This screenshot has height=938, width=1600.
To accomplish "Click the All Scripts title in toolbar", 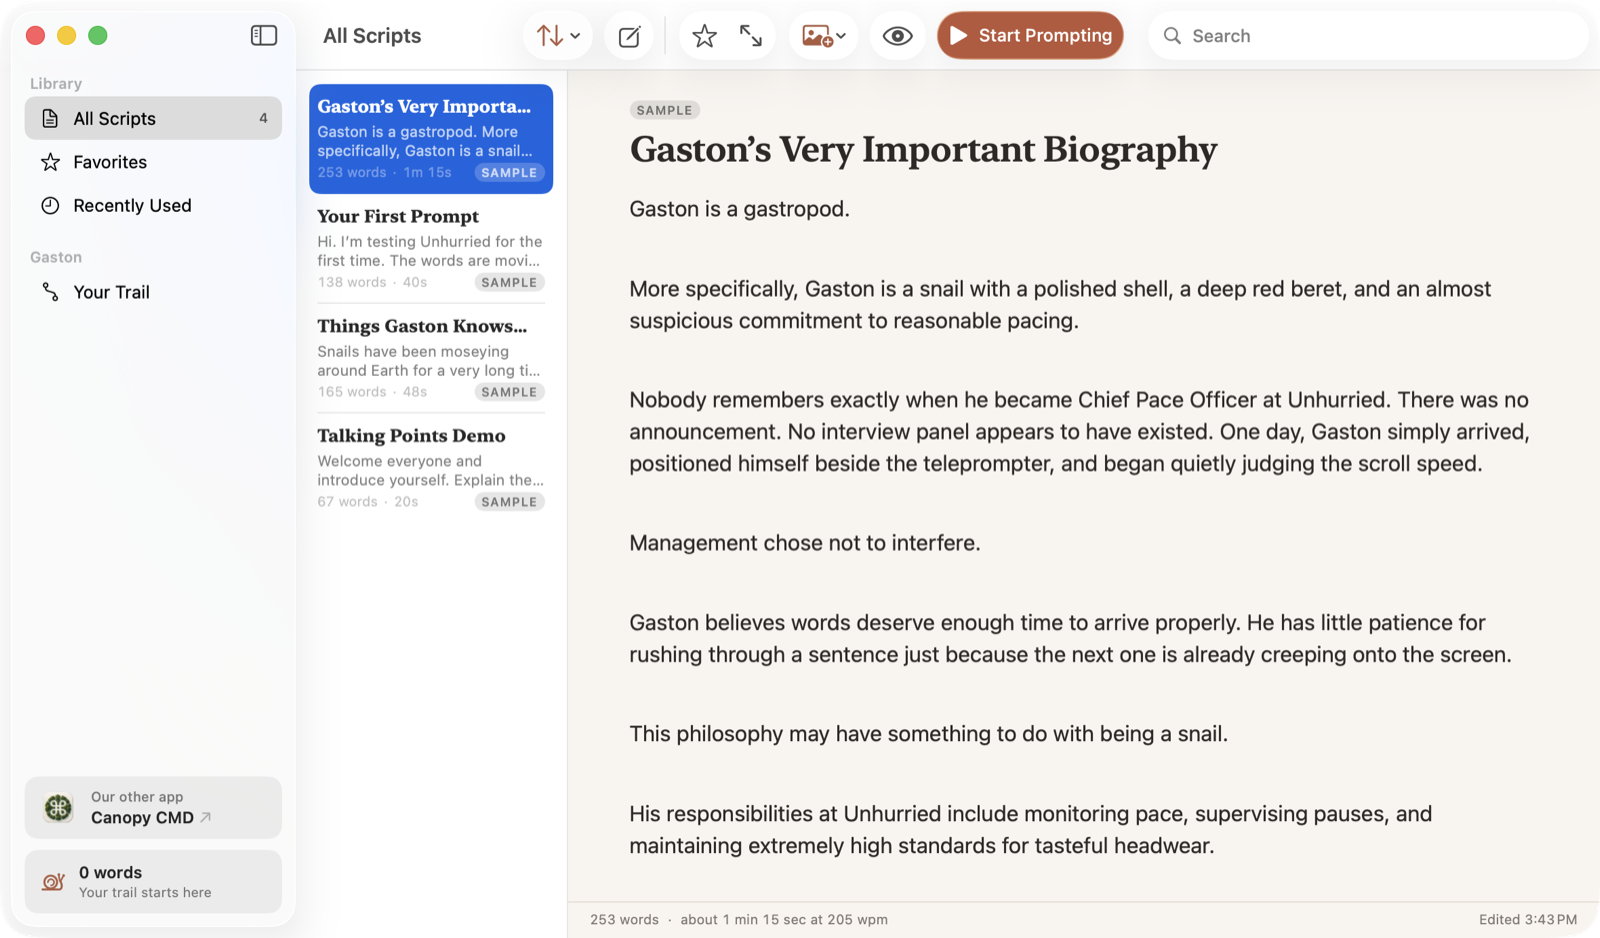I will (372, 36).
